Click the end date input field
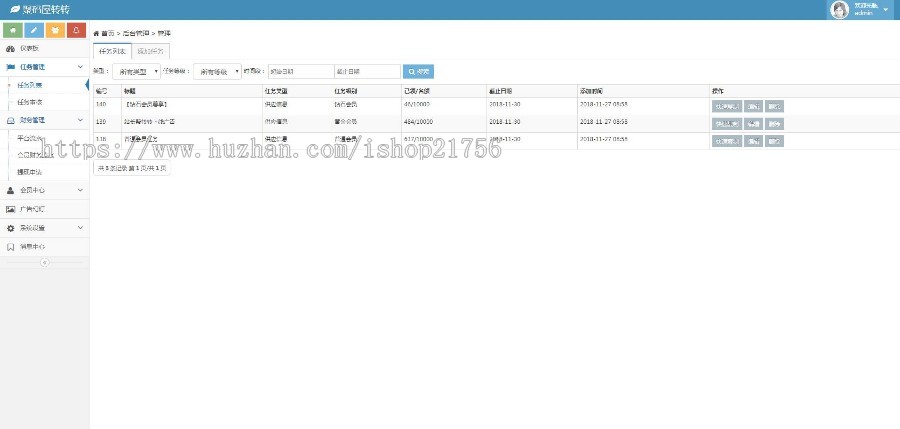Viewport: 900px width, 429px height. [x=367, y=72]
